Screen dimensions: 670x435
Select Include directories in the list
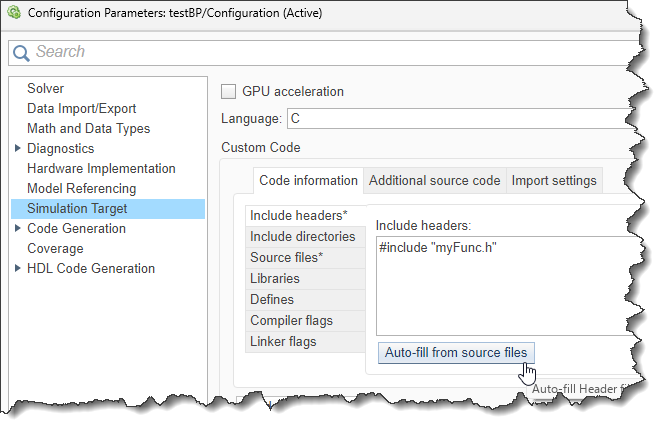pos(302,237)
